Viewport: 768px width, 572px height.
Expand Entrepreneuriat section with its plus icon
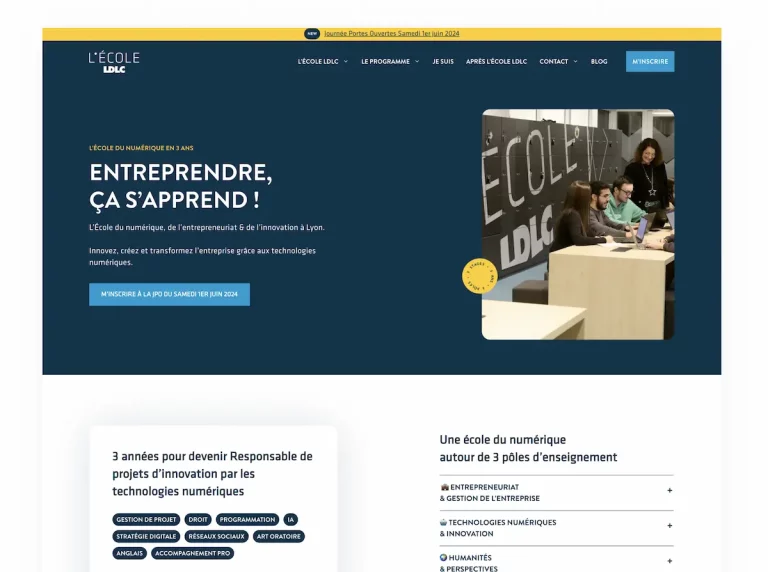tap(669, 491)
